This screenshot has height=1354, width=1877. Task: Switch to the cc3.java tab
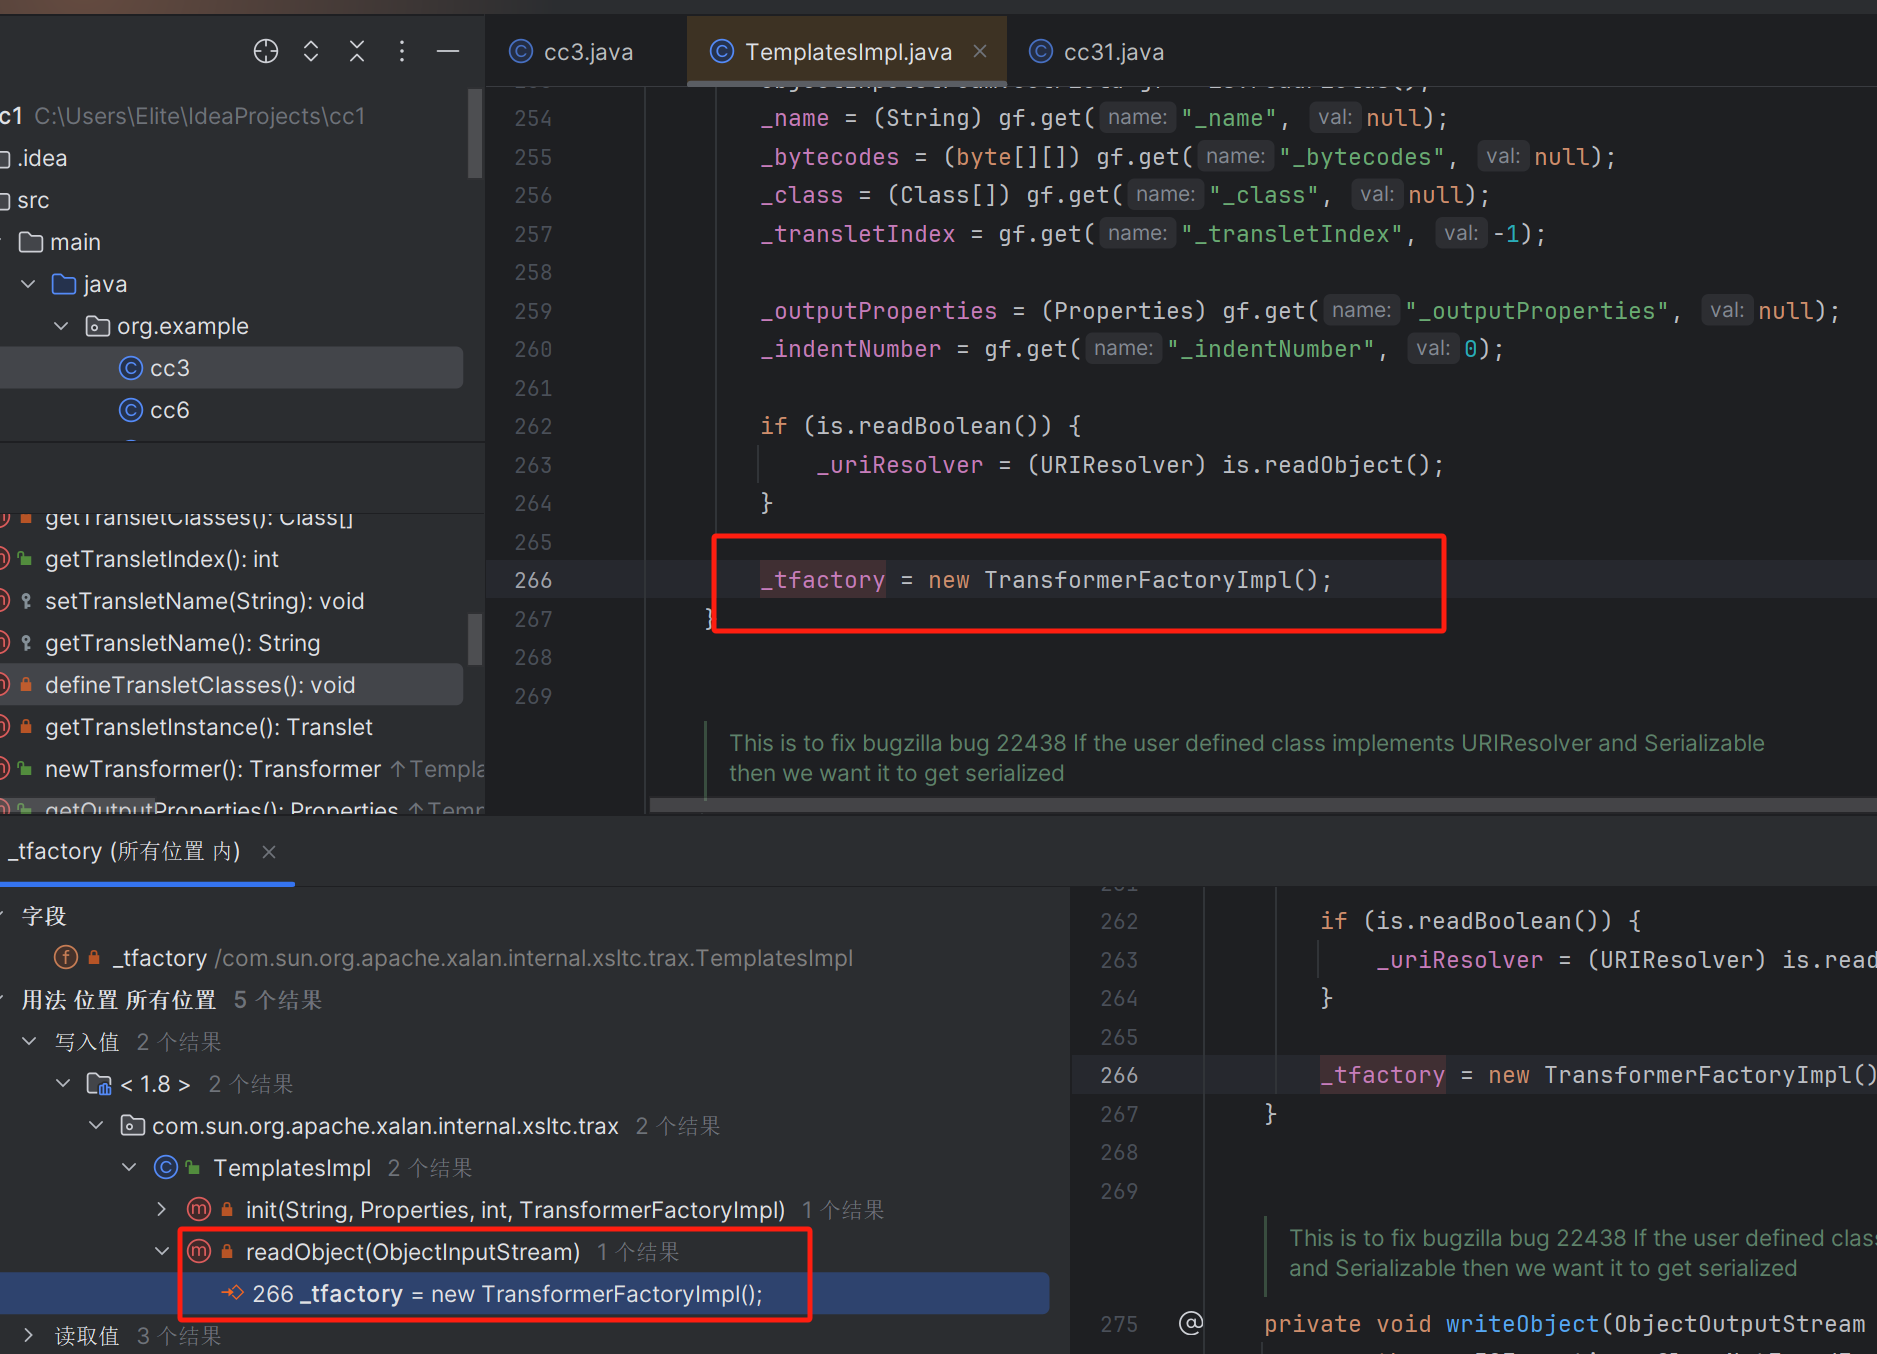pos(572,52)
